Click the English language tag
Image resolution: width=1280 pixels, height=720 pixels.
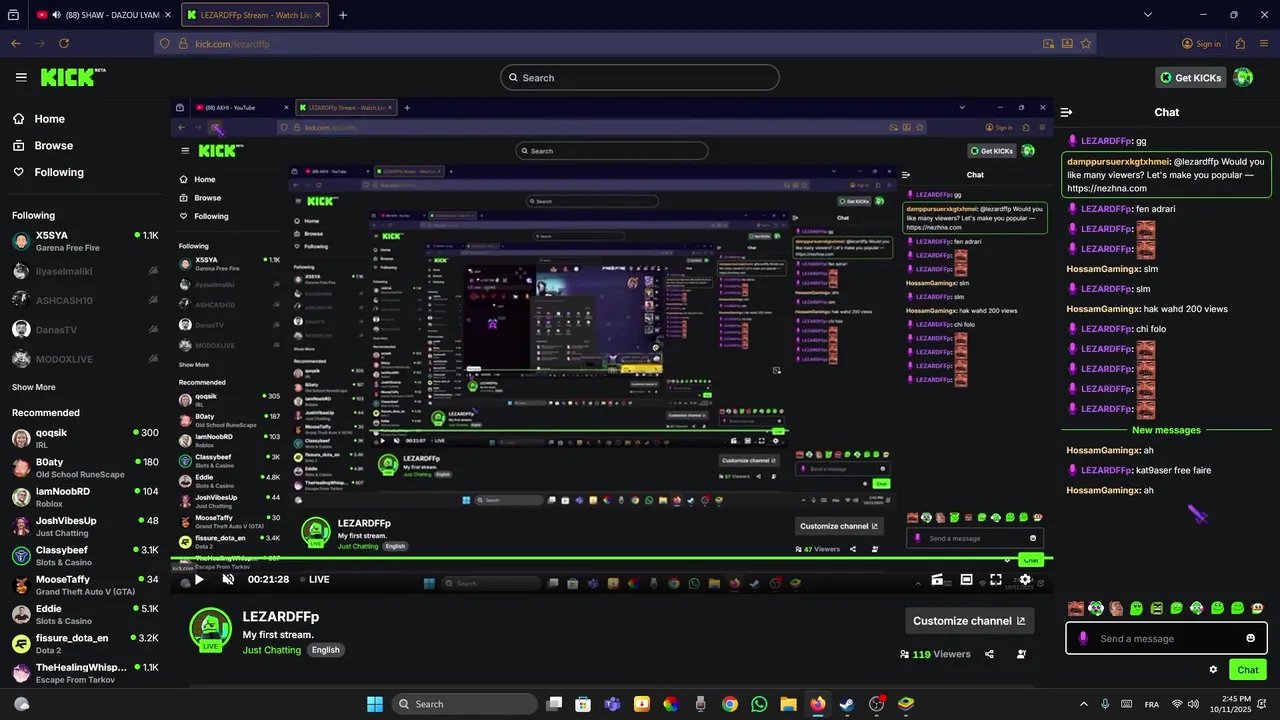326,650
